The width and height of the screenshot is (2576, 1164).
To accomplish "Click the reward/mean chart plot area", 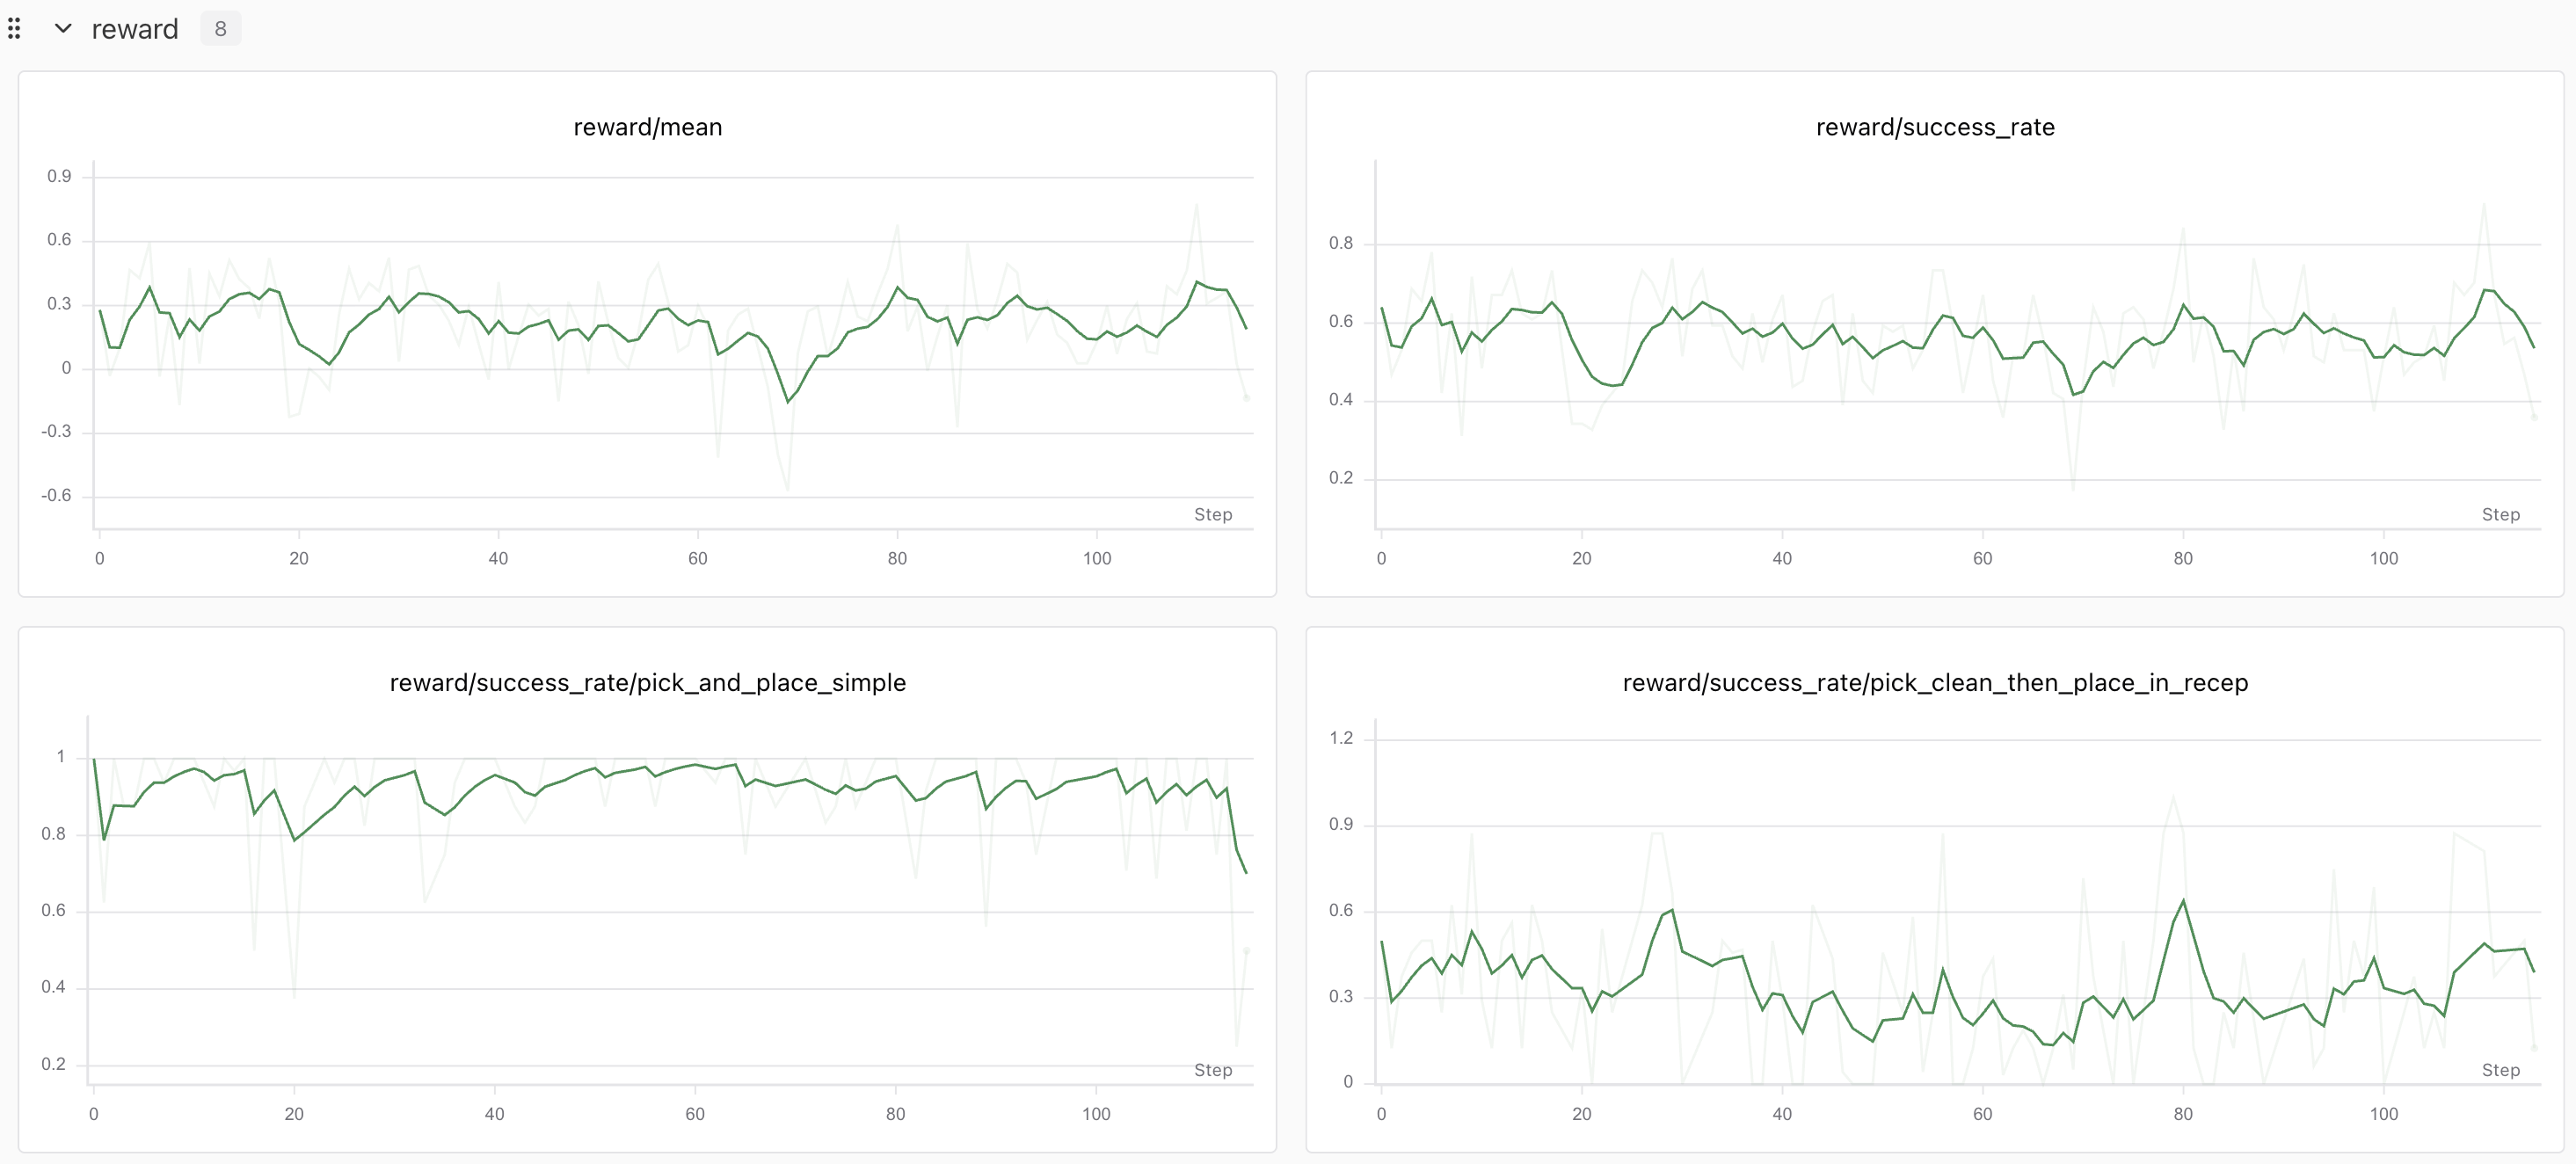I will point(673,345).
